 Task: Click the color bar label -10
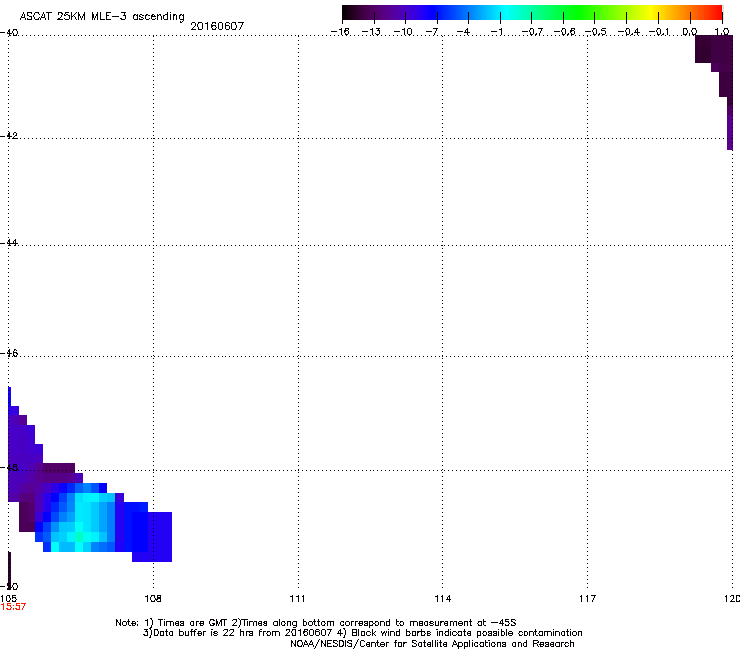click(x=403, y=32)
